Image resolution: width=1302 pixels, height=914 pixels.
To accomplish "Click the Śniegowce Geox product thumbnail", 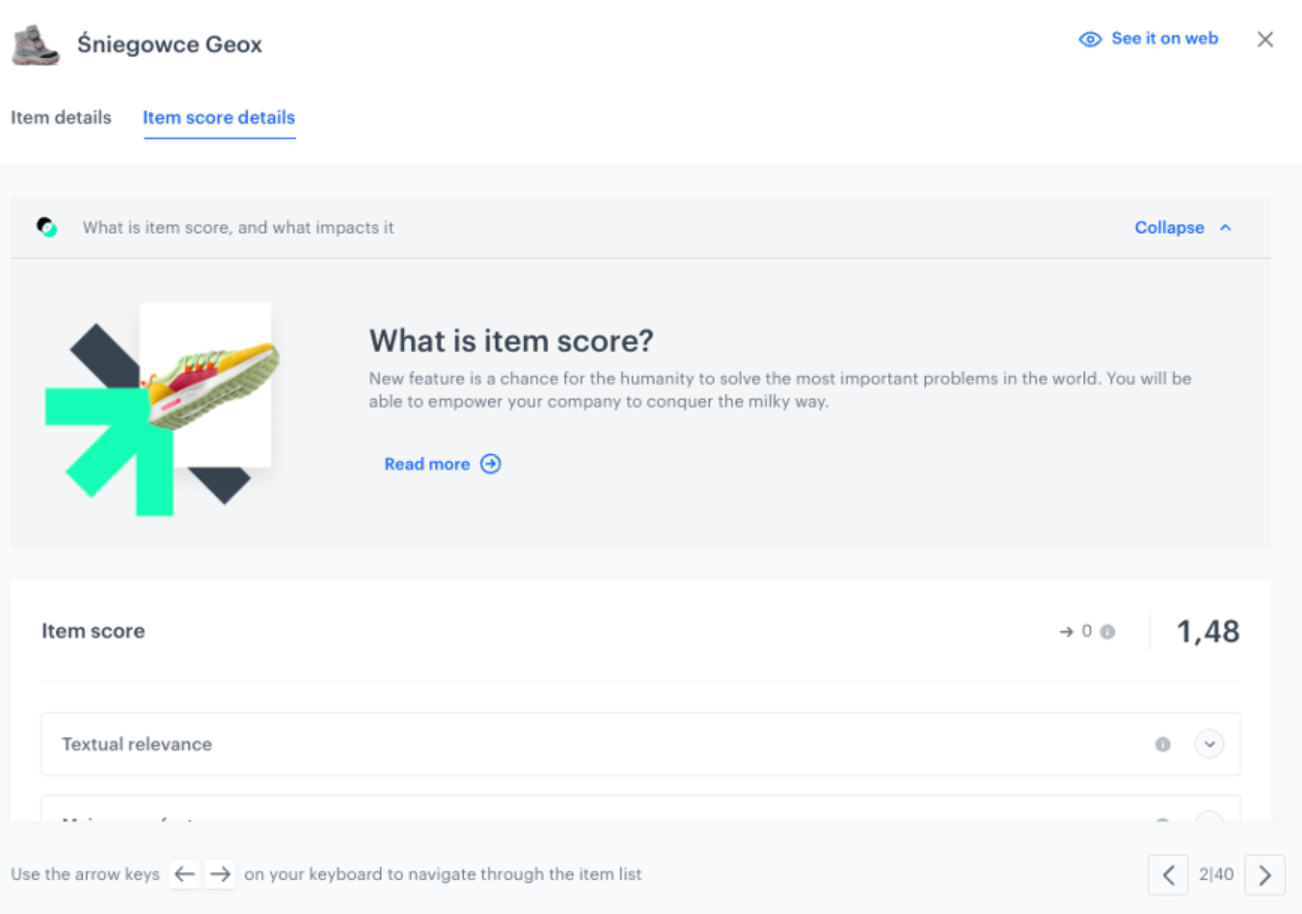I will (x=34, y=44).
